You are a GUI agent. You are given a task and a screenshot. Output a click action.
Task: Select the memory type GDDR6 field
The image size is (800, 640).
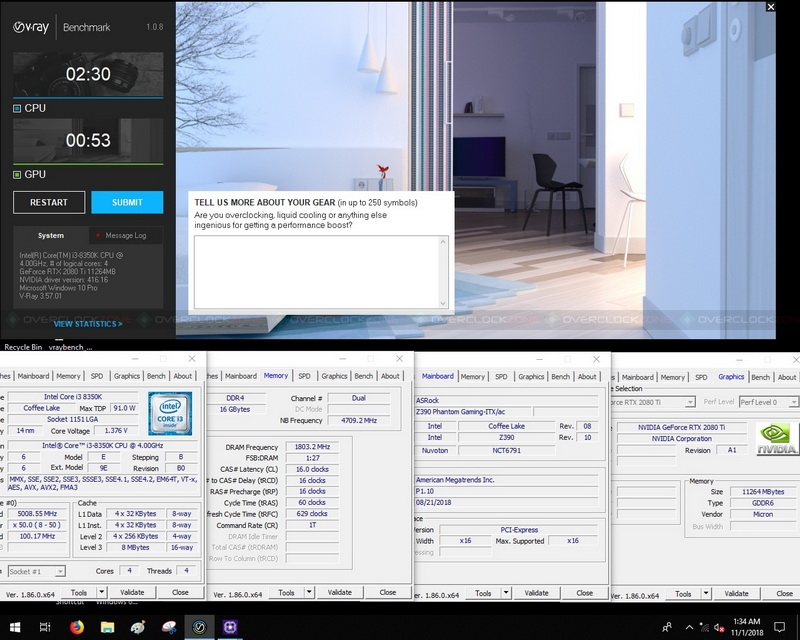762,503
